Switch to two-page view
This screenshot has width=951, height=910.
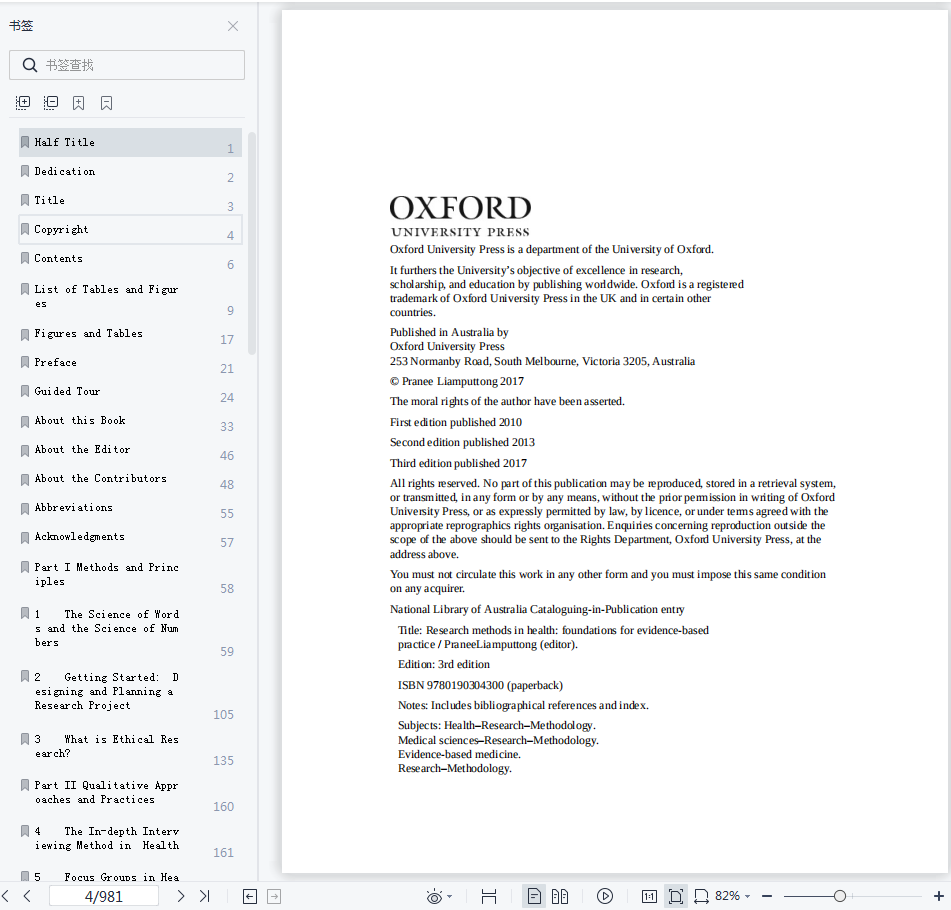(x=560, y=896)
